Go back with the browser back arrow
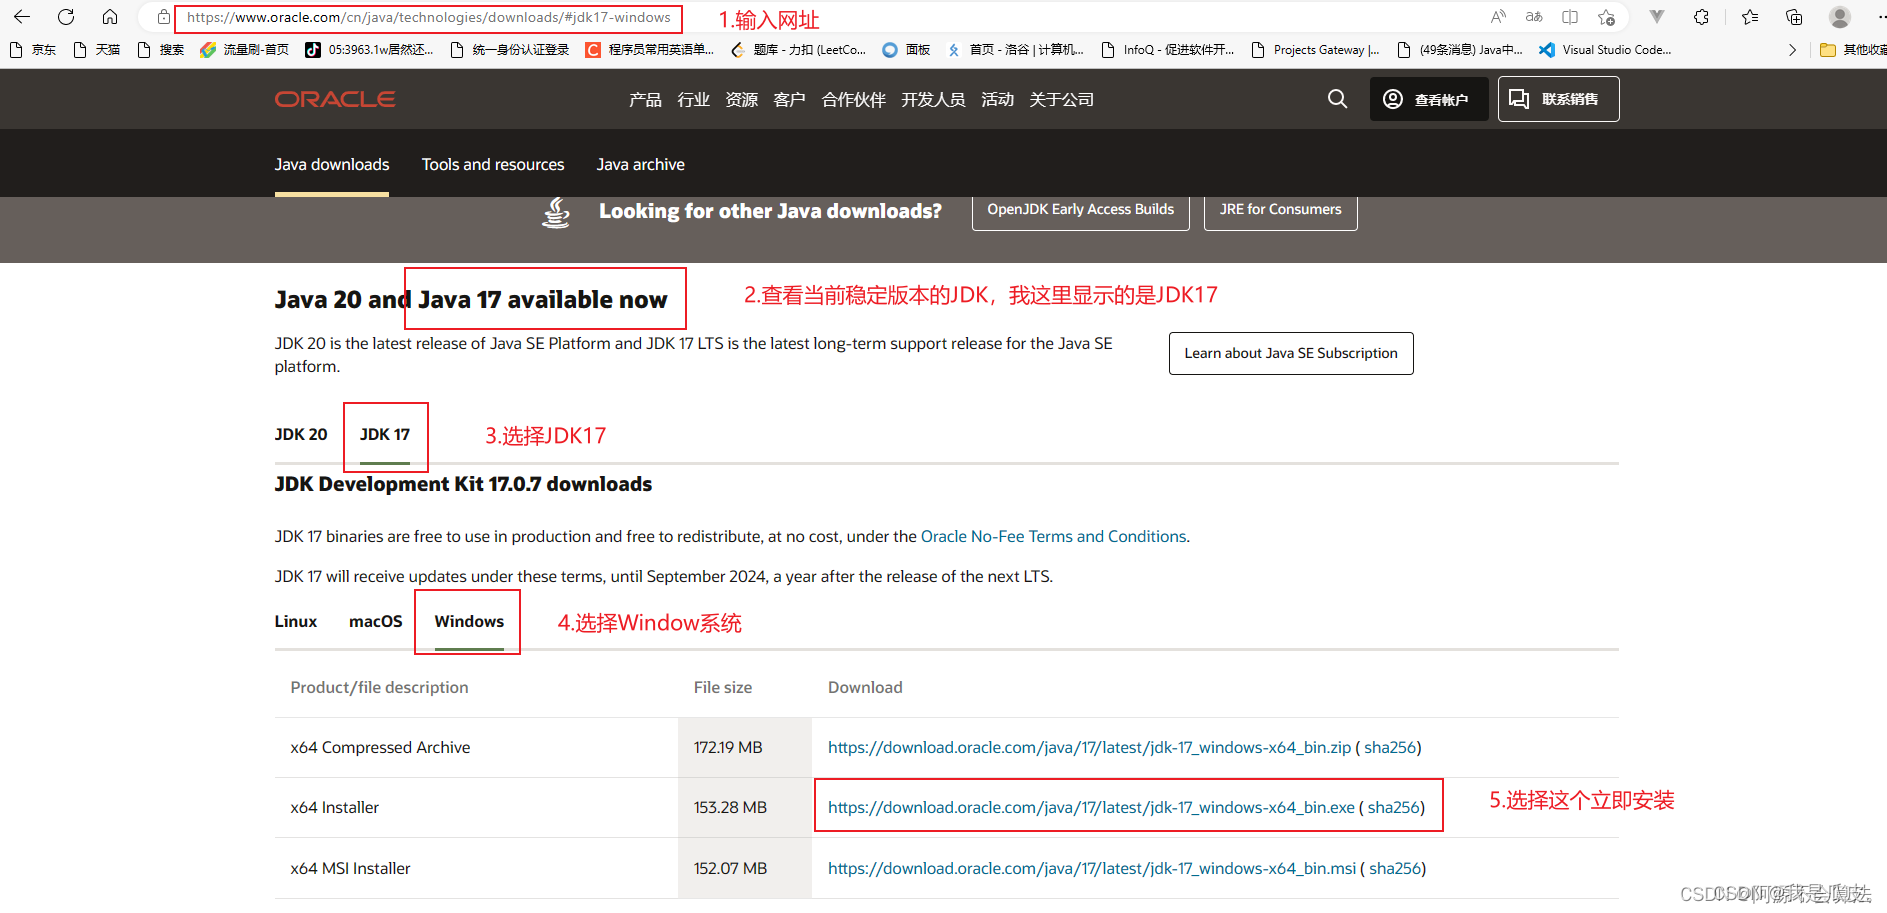Image resolution: width=1887 pixels, height=913 pixels. [x=22, y=17]
